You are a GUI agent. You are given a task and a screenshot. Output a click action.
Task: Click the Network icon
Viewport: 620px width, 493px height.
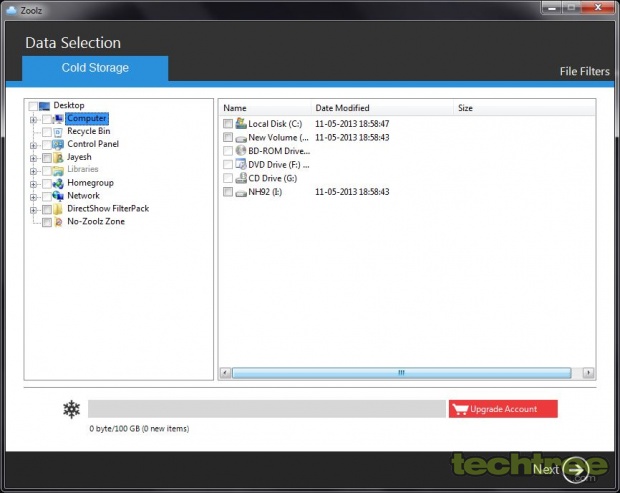(x=58, y=196)
